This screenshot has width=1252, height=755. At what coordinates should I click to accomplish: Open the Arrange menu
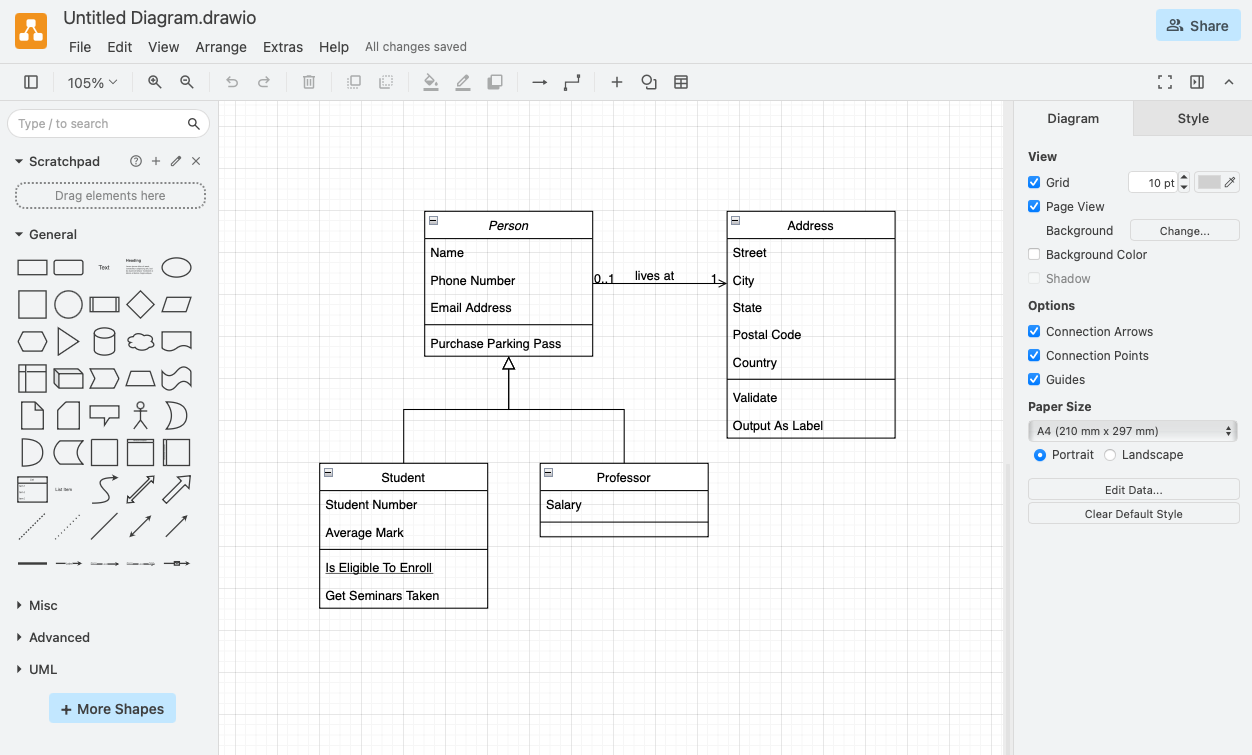coord(221,47)
